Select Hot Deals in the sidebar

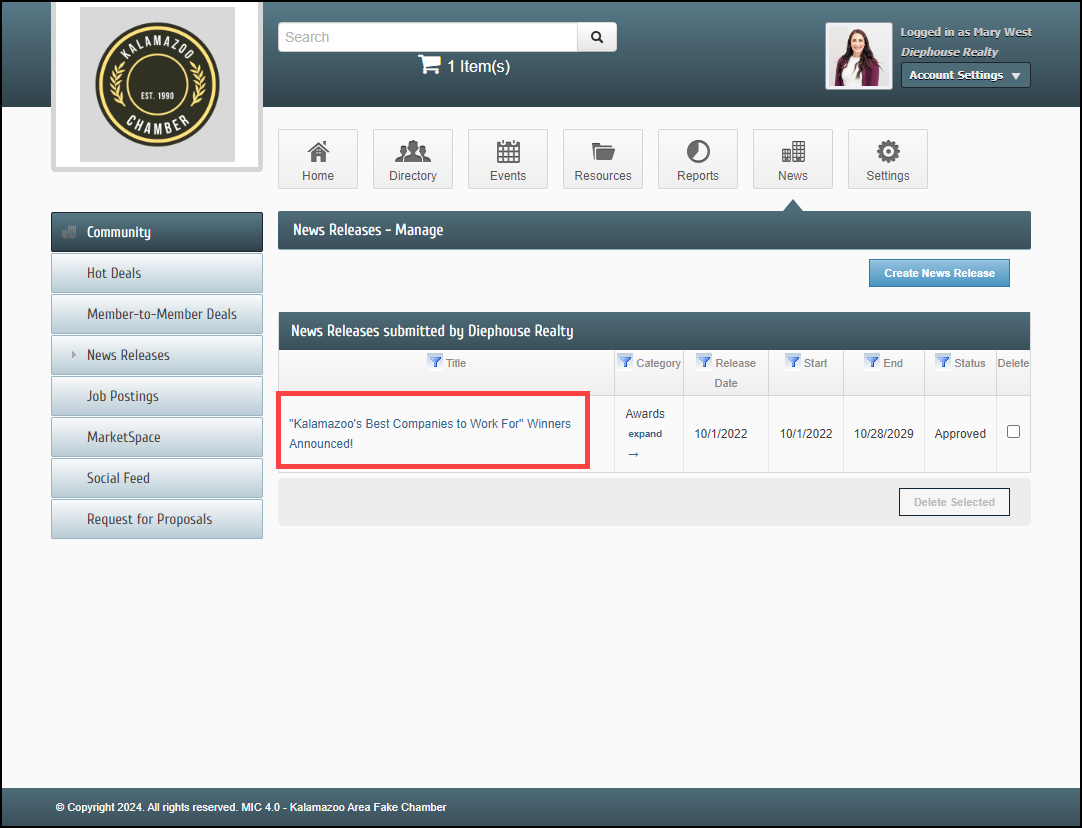157,273
